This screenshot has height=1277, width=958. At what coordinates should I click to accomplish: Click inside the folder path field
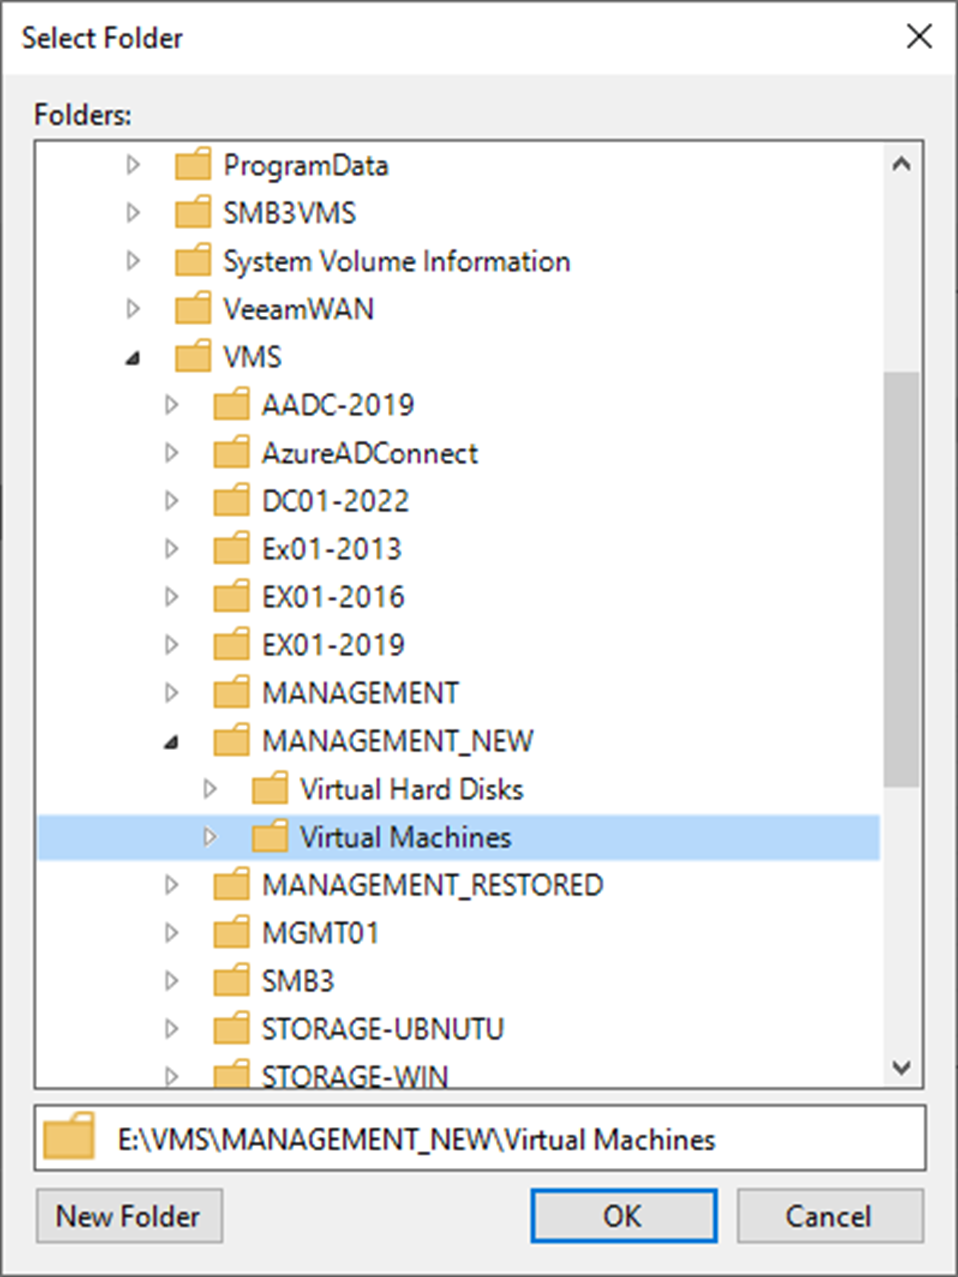(450, 1137)
